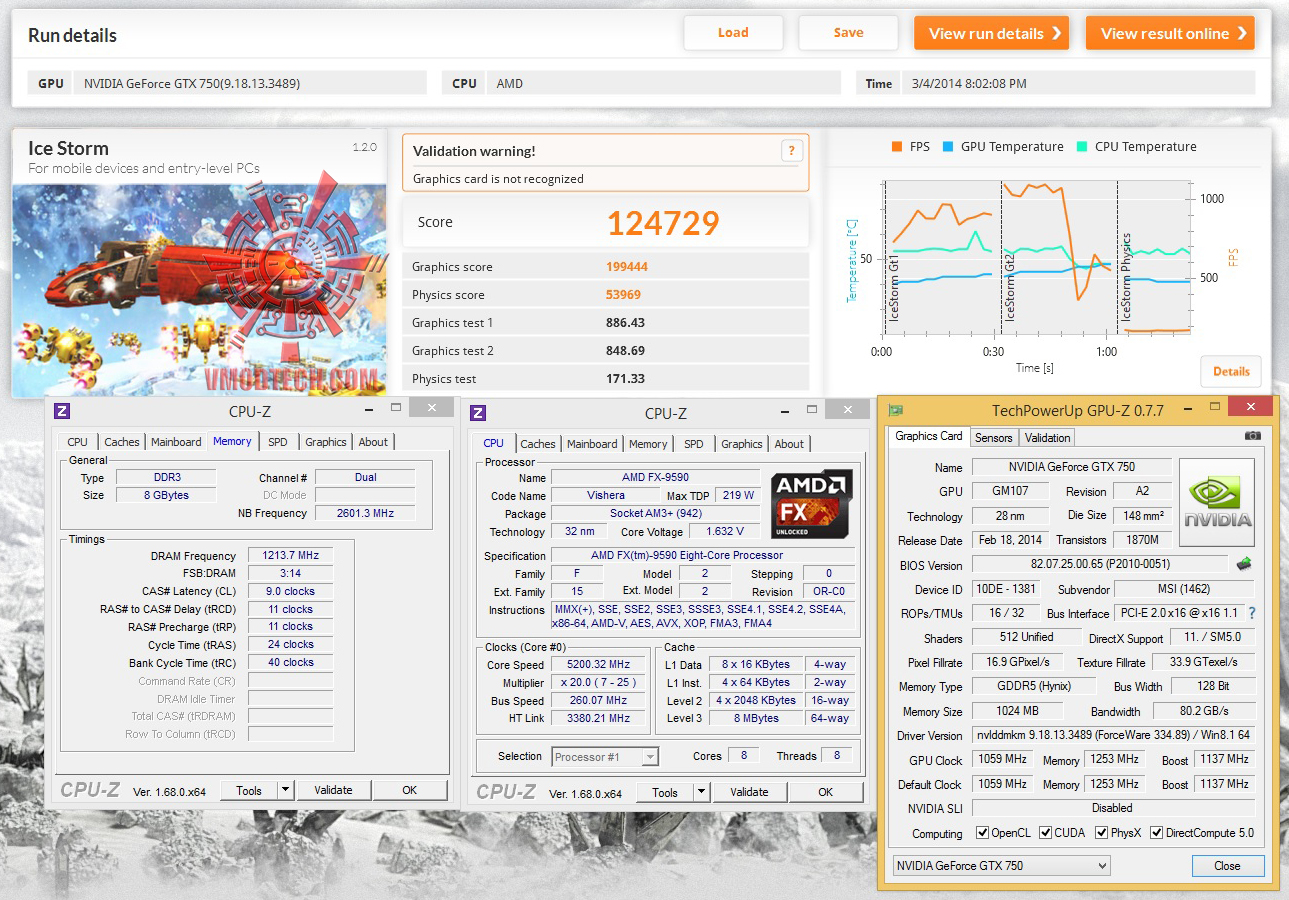Click the Z title icon of the CPU-Z Memory window
Screen dimensions: 1289x900
(x=62, y=411)
